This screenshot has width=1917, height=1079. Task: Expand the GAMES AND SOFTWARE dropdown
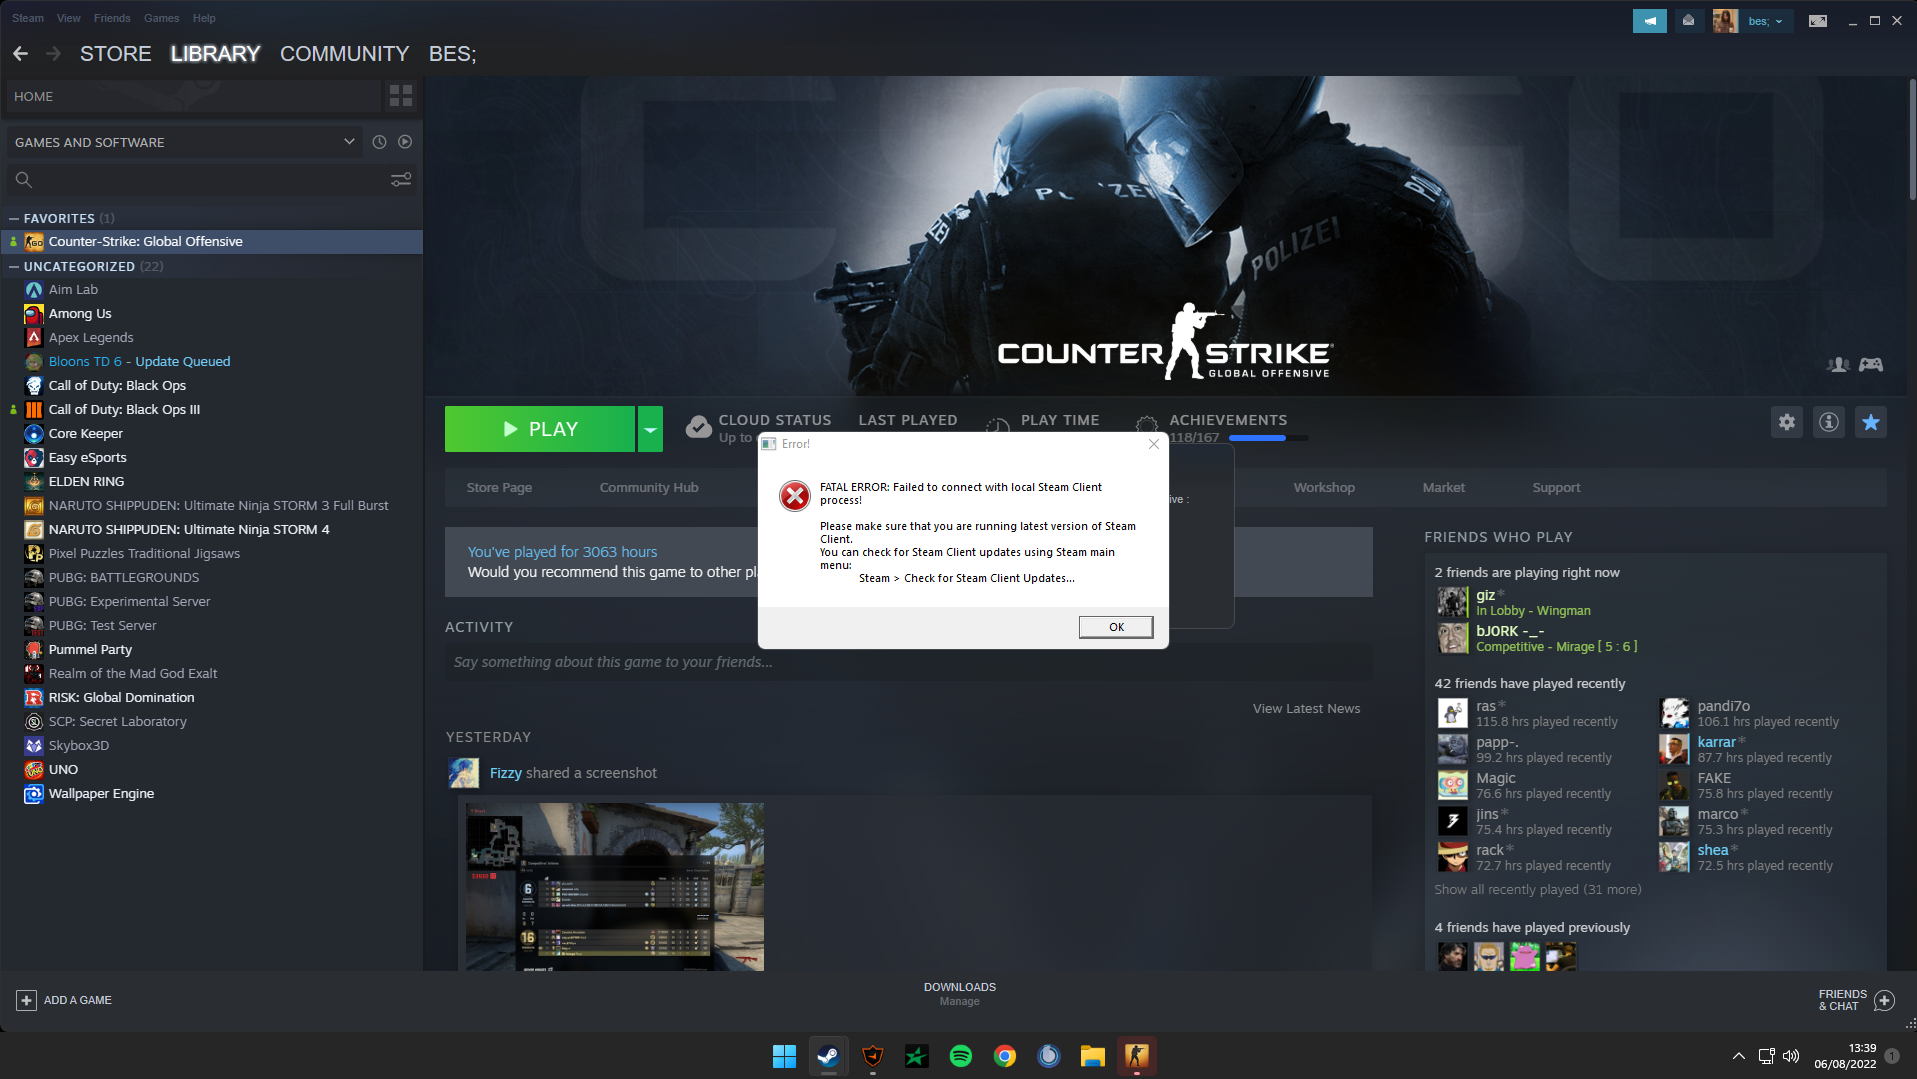click(x=349, y=142)
